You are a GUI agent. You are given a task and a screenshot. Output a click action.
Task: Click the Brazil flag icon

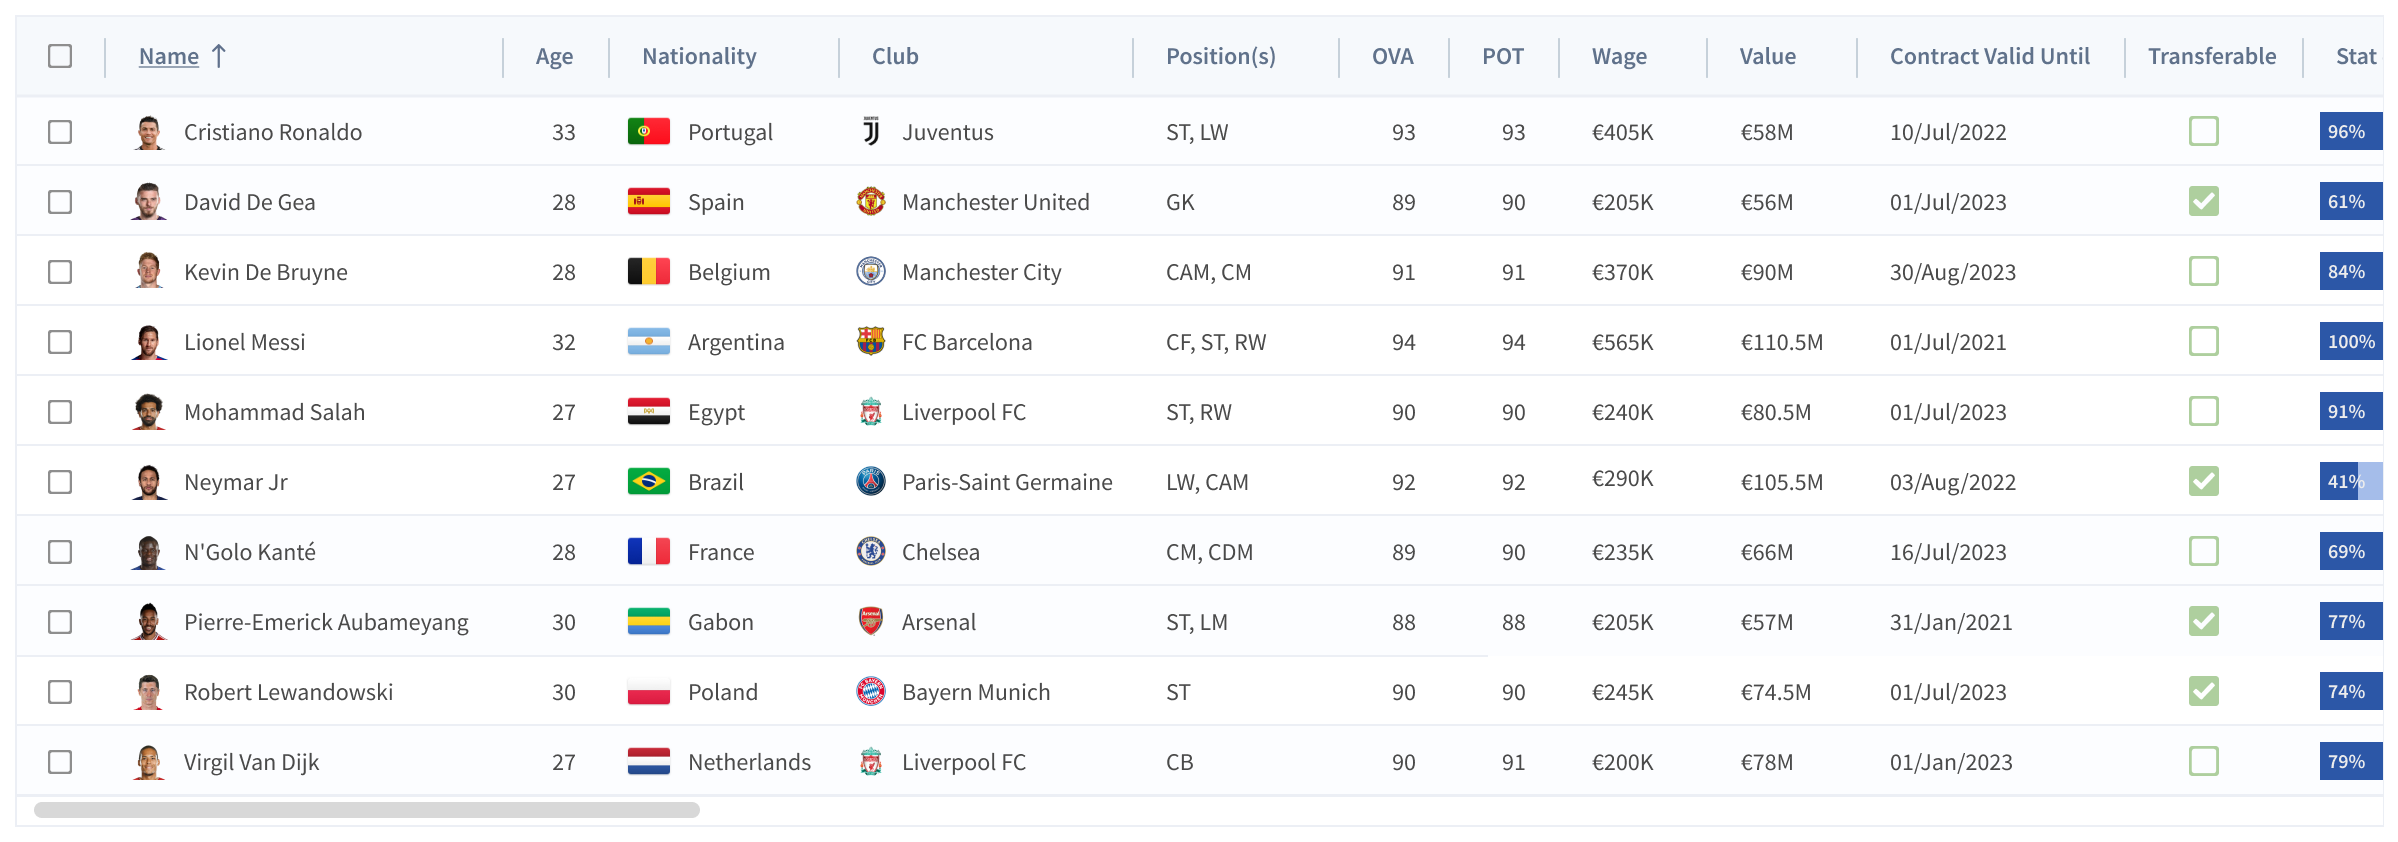point(648,482)
